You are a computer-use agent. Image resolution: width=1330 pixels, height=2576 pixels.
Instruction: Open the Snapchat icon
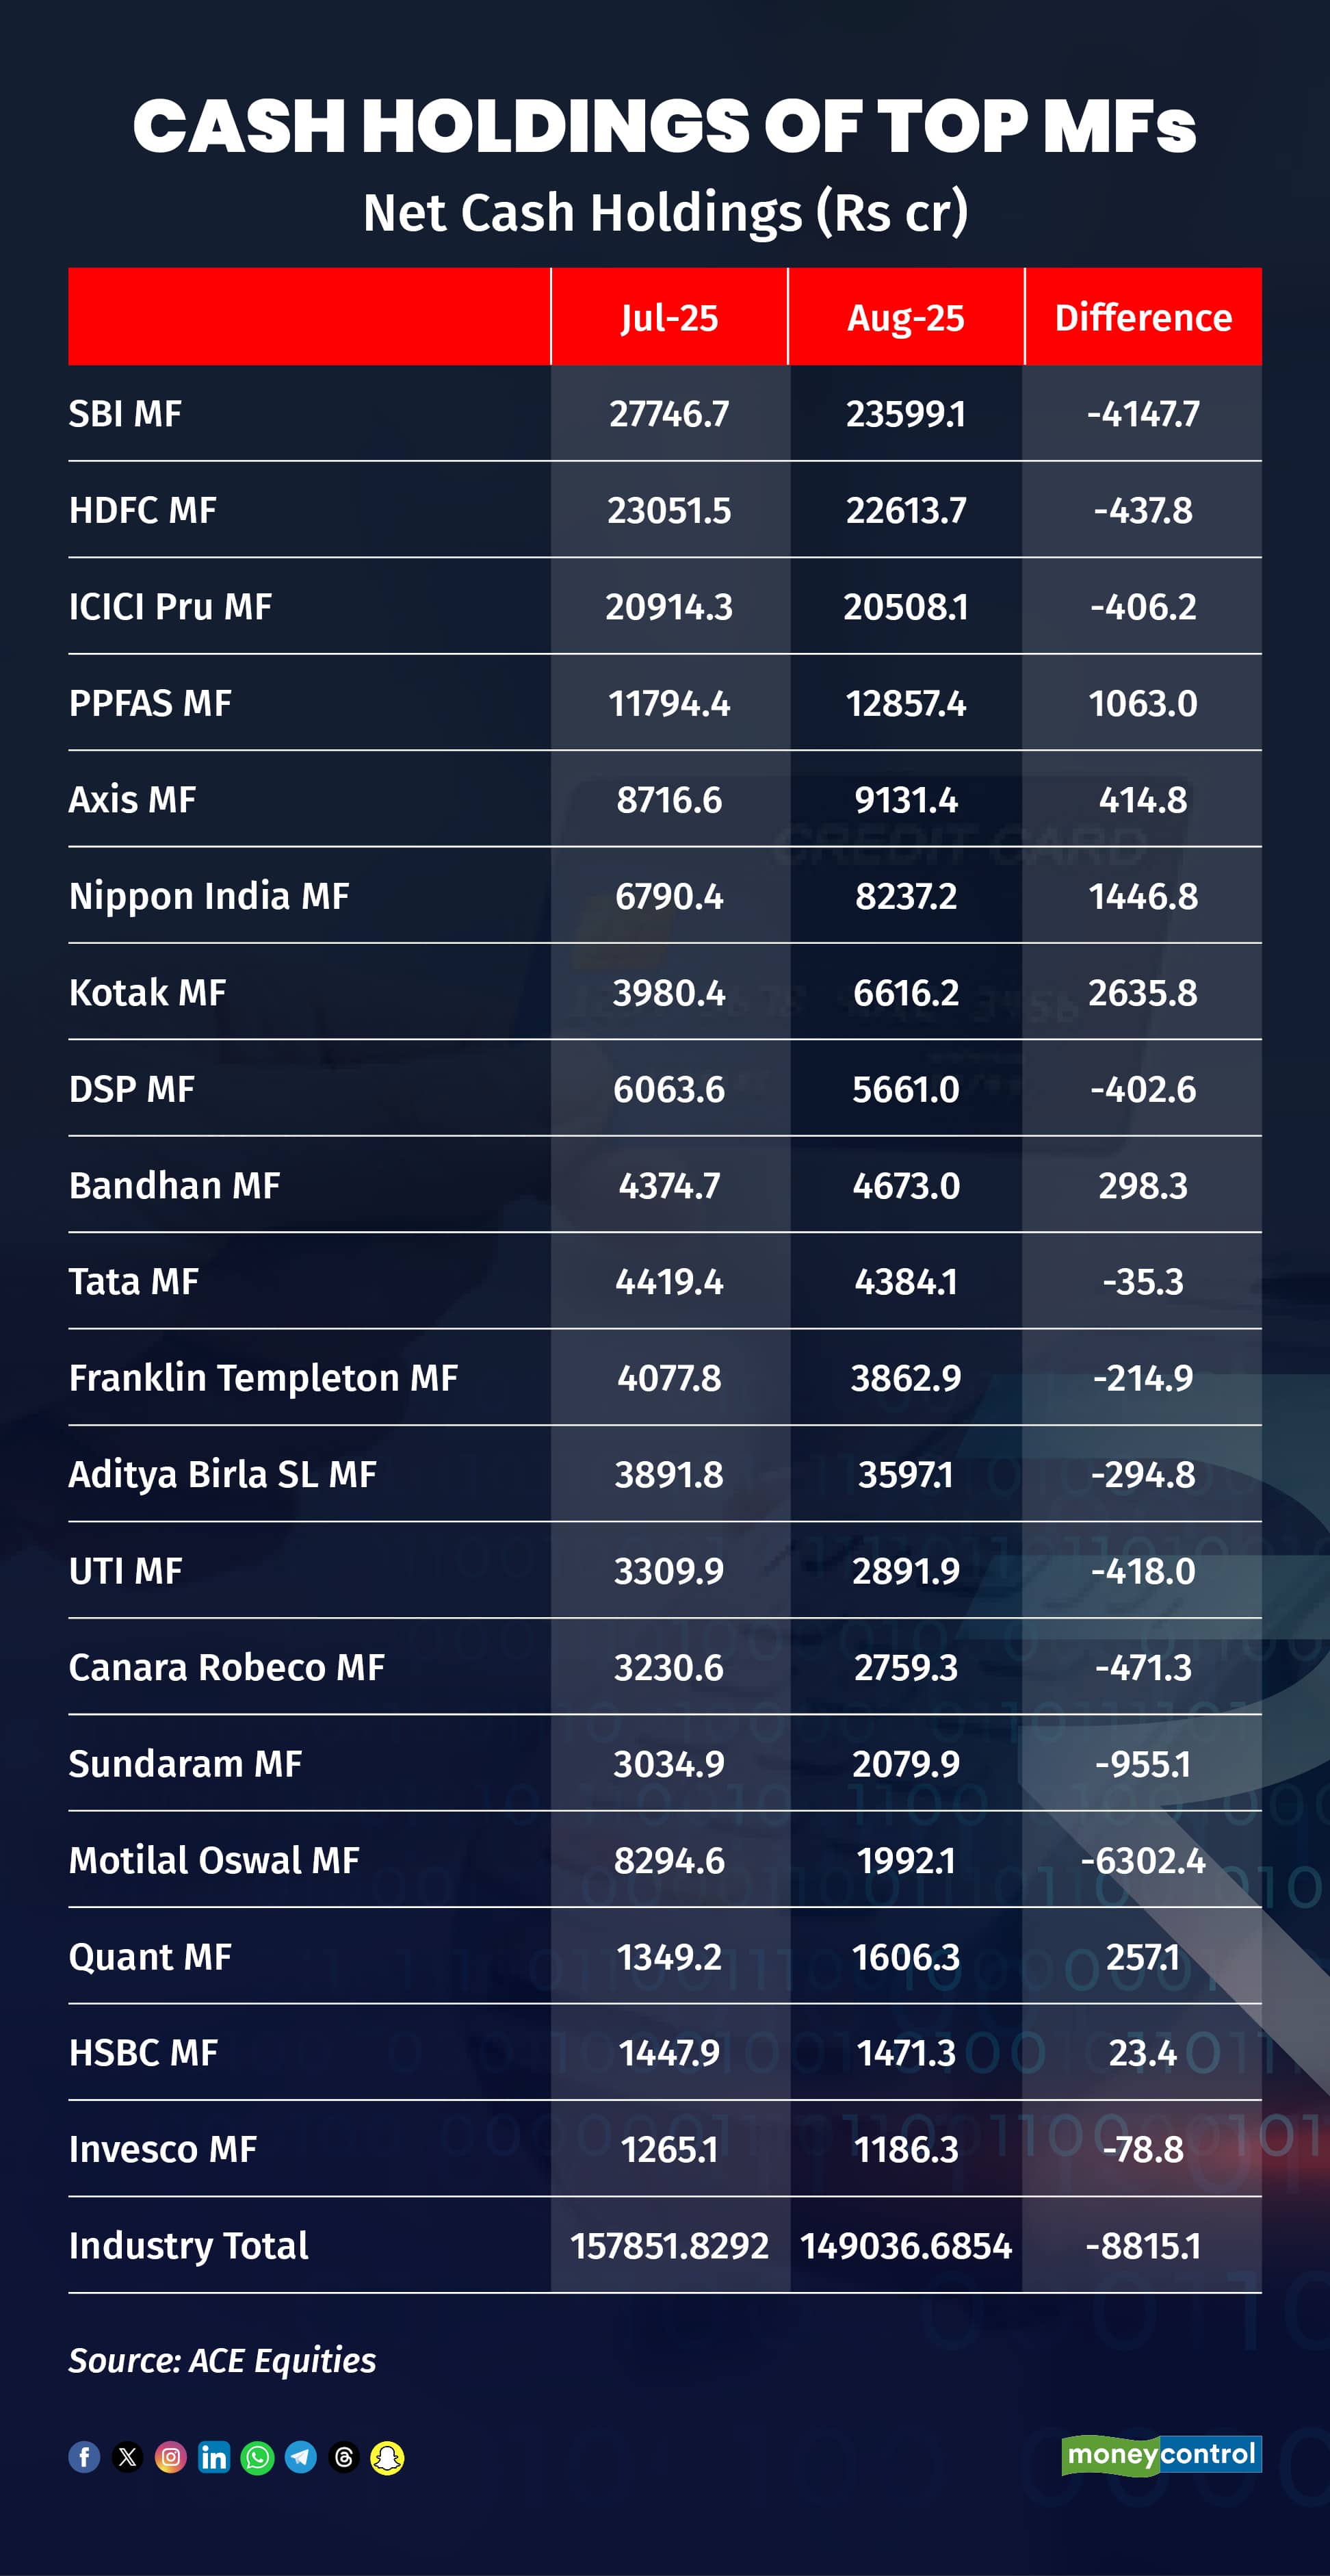click(387, 2457)
